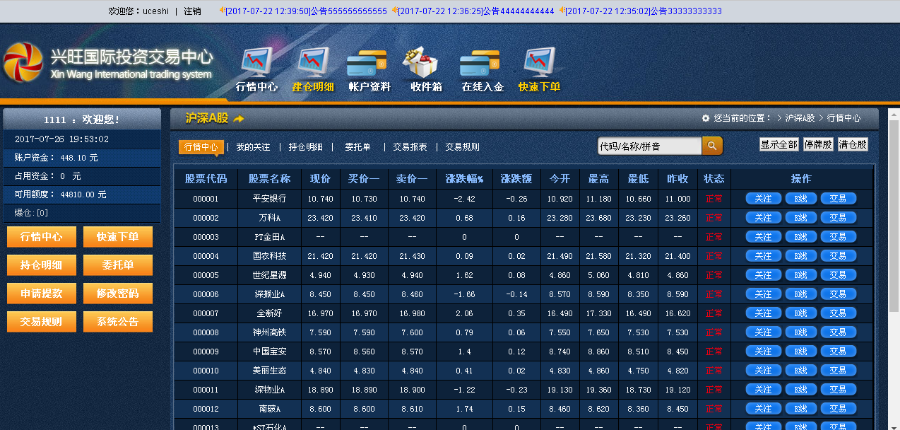Click the 注销 logout link

[193, 10]
